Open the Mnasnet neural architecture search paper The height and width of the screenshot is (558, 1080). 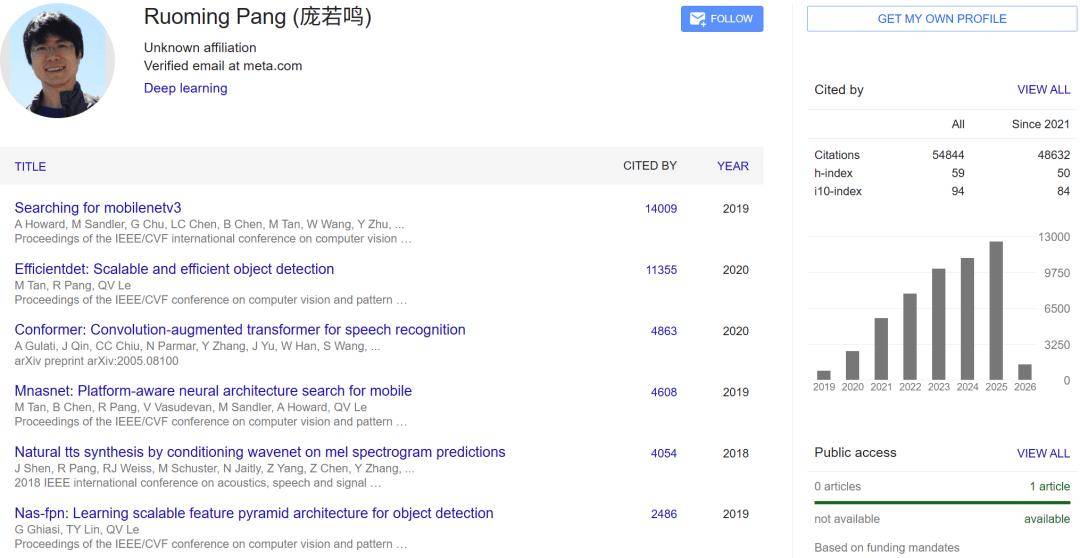213,391
